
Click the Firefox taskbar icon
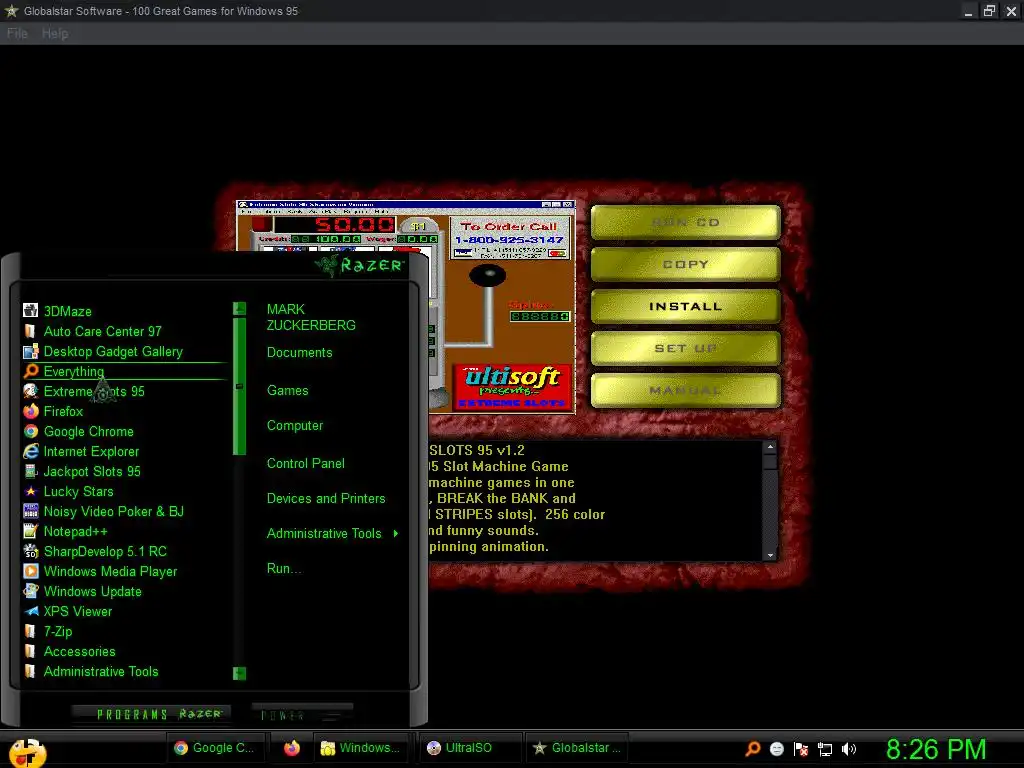(291, 748)
